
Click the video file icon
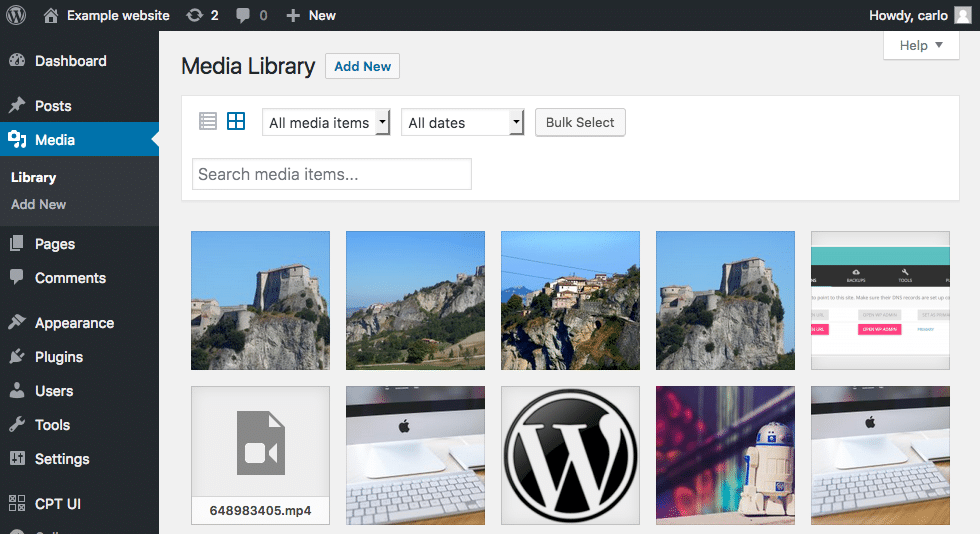point(261,443)
